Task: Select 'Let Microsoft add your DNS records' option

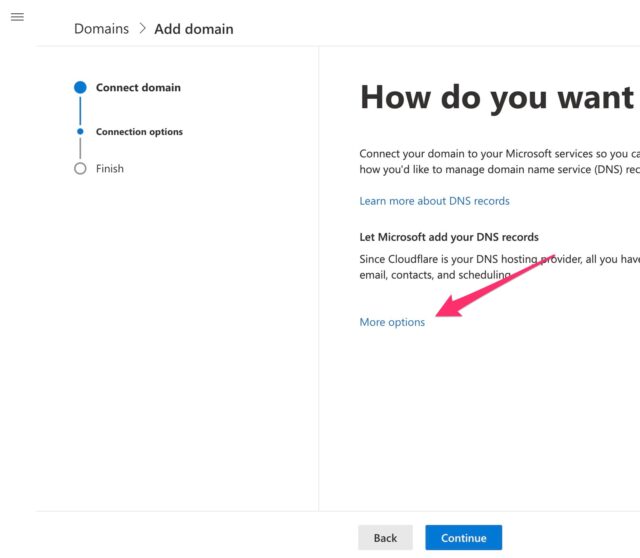Action: [449, 237]
